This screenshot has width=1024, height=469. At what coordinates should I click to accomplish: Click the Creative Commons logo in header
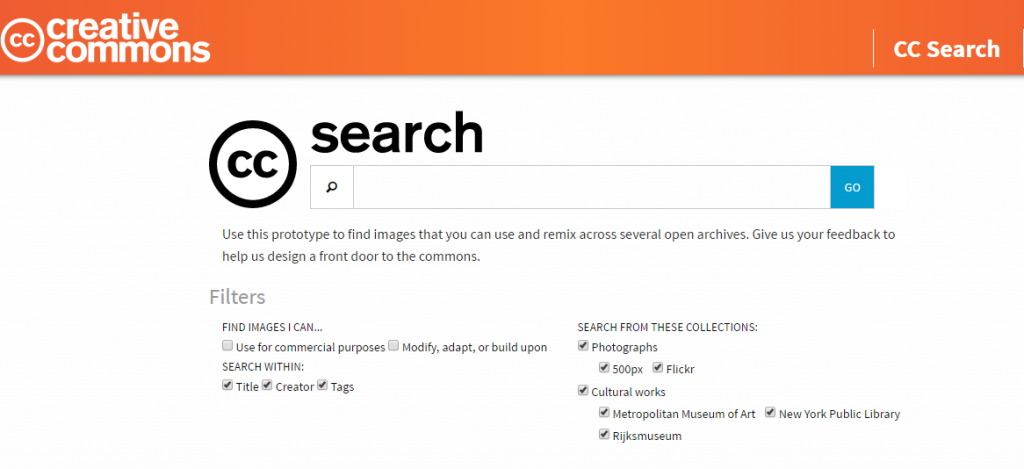pos(105,37)
